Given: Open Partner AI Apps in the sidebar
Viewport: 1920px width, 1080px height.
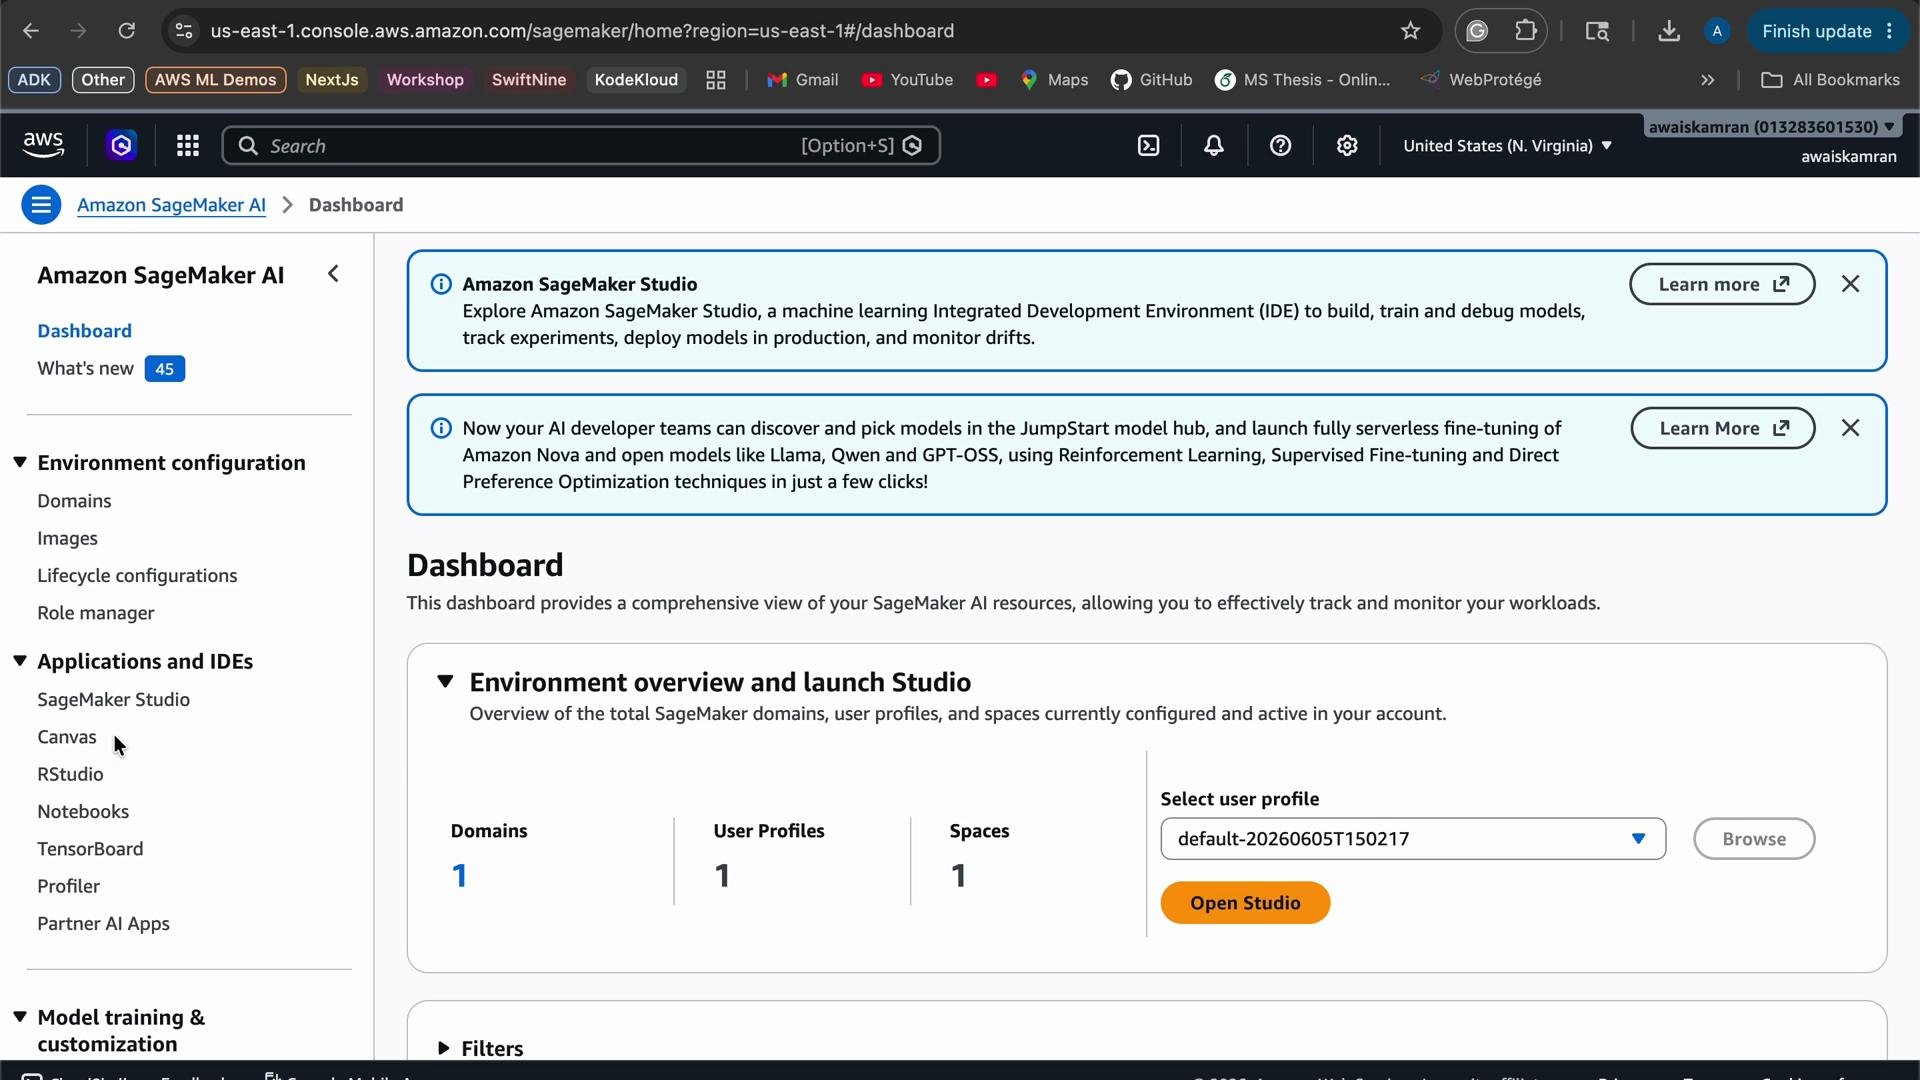Looking at the screenshot, I should click(103, 924).
